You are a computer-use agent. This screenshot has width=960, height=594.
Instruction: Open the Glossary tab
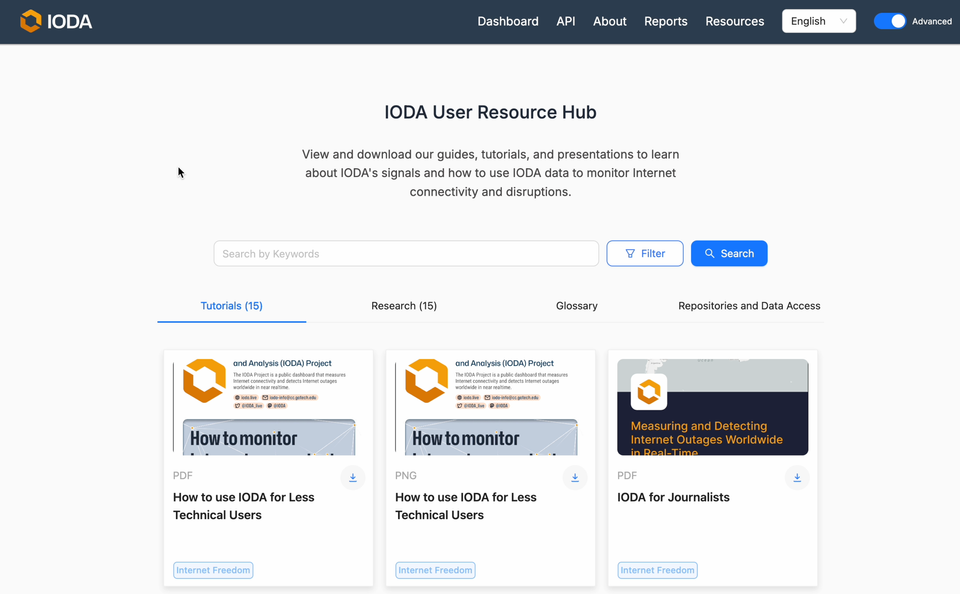576,306
